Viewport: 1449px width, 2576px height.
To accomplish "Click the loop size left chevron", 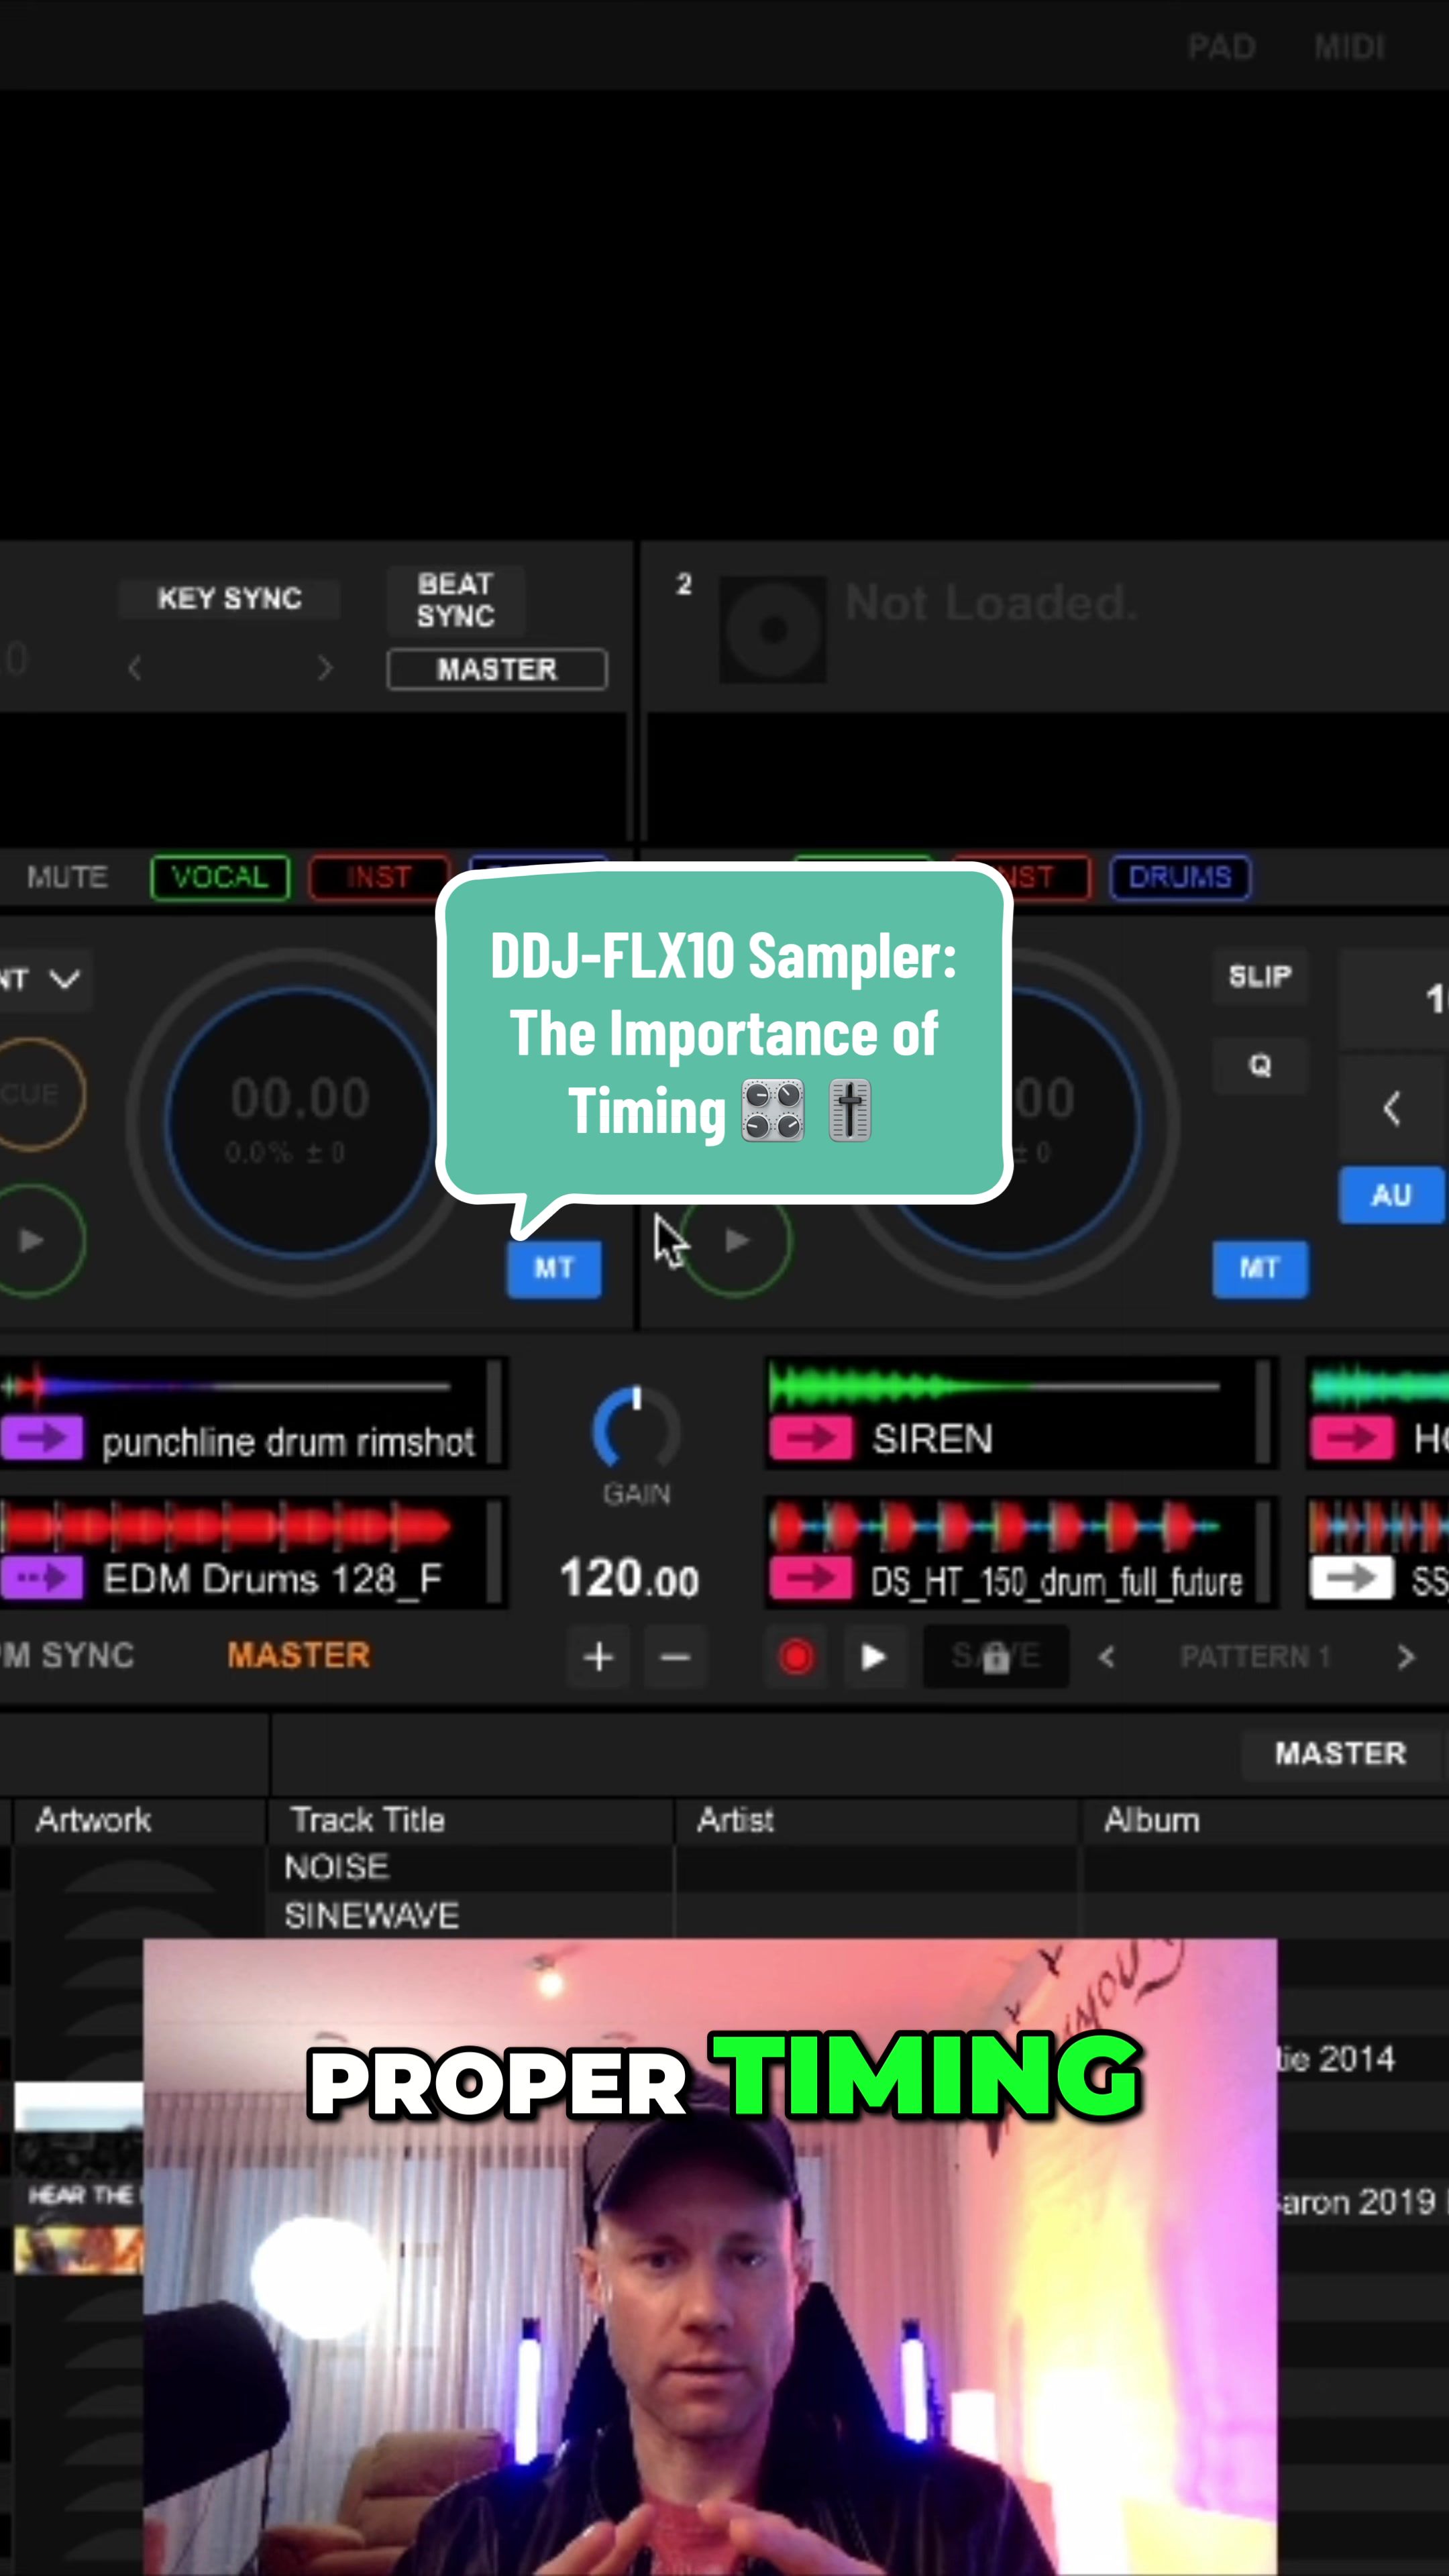I will click(x=1392, y=1108).
